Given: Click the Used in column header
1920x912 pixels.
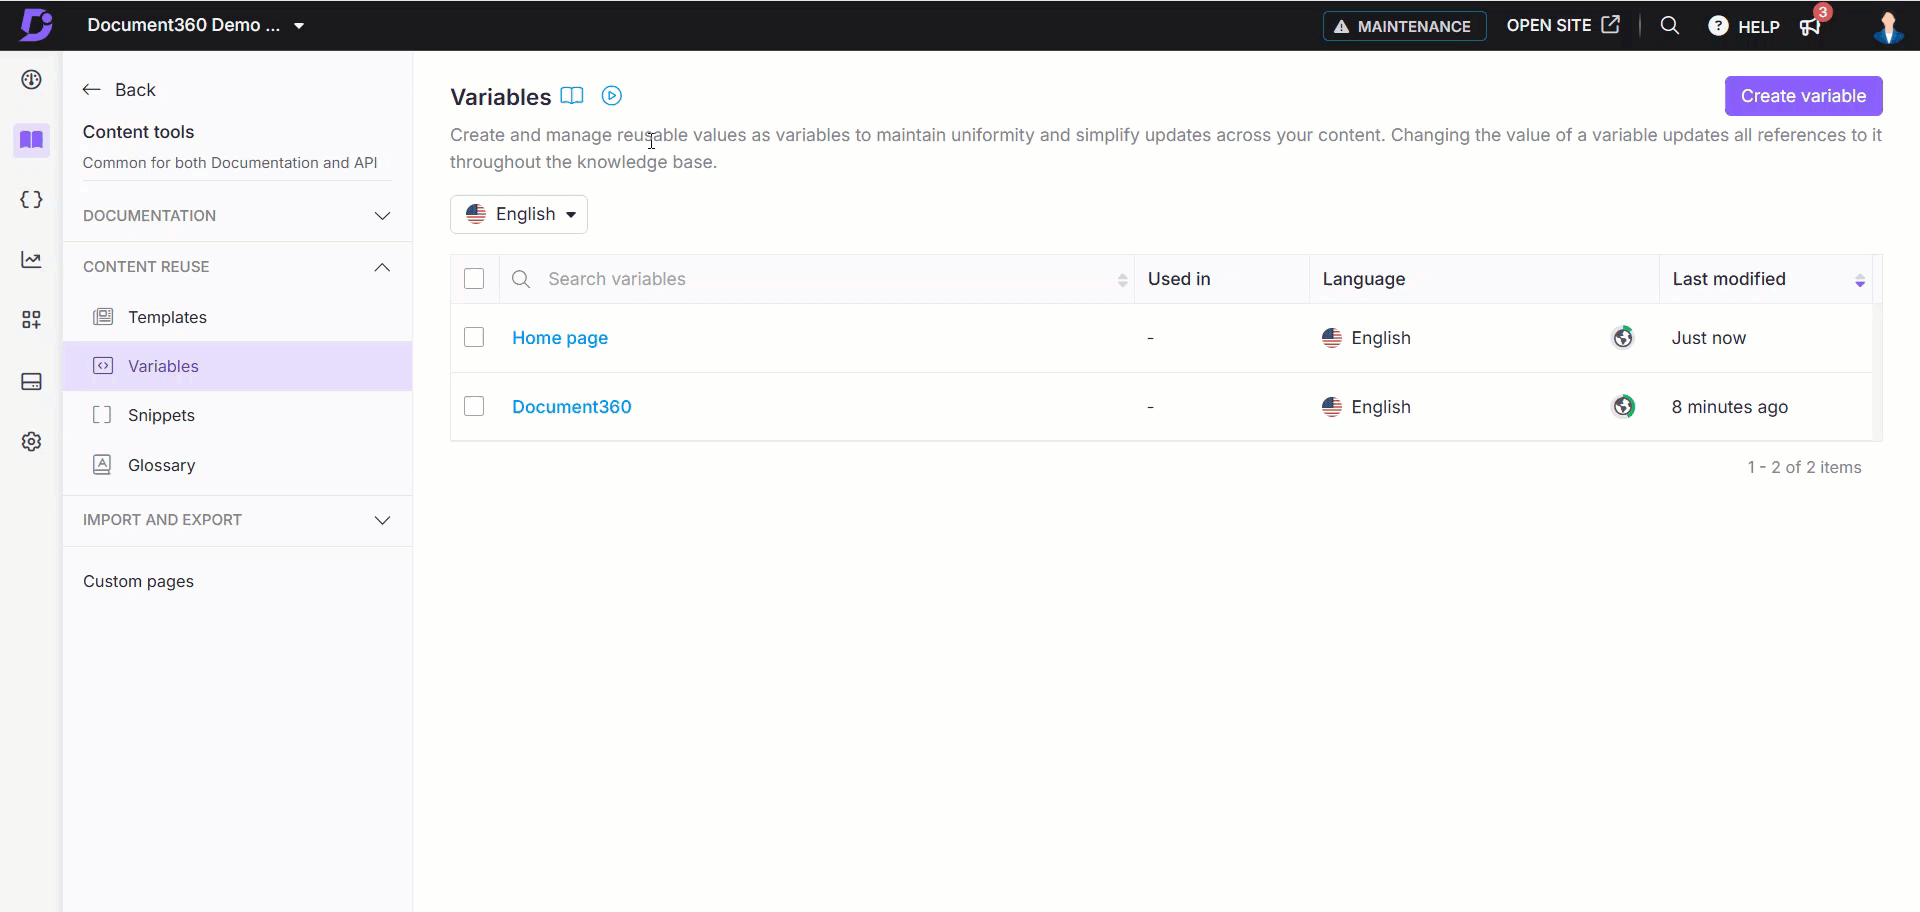Looking at the screenshot, I should [x=1179, y=279].
